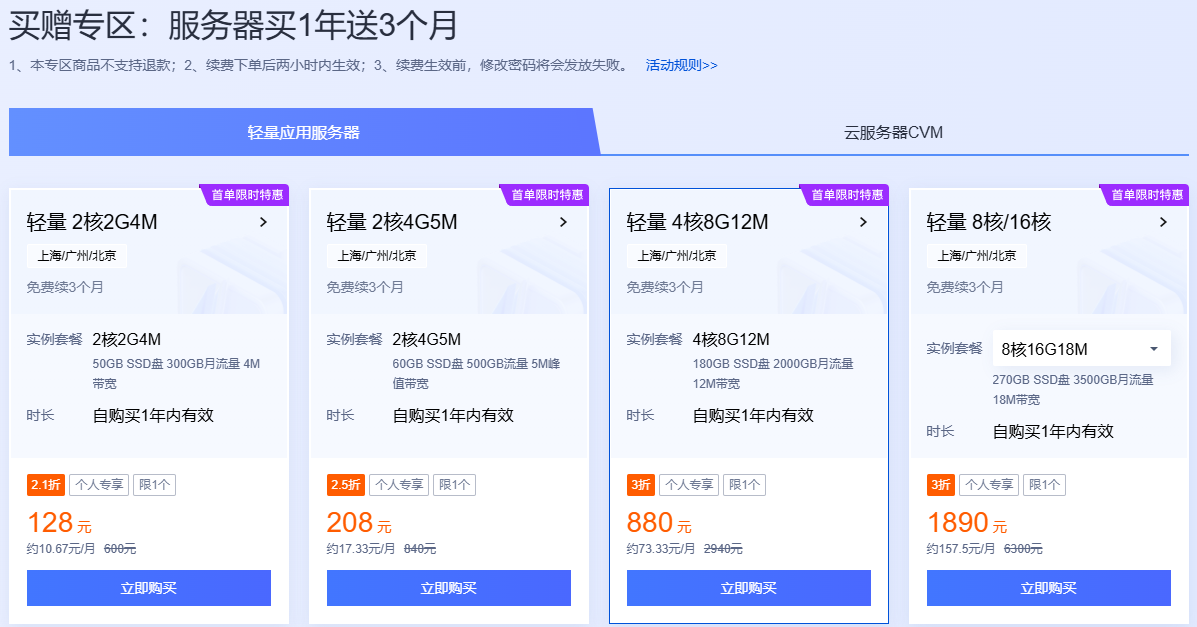This screenshot has width=1197, height=627.
Task: Open details chevron for 轻量 2核2G4M
Action: click(263, 222)
